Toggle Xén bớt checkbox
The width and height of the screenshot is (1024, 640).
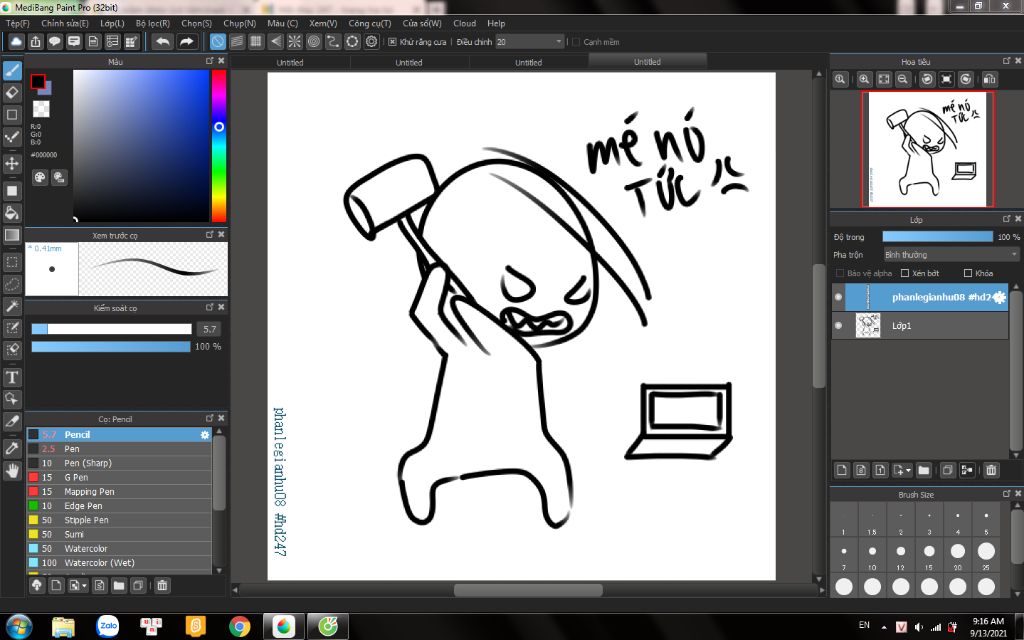click(x=904, y=273)
